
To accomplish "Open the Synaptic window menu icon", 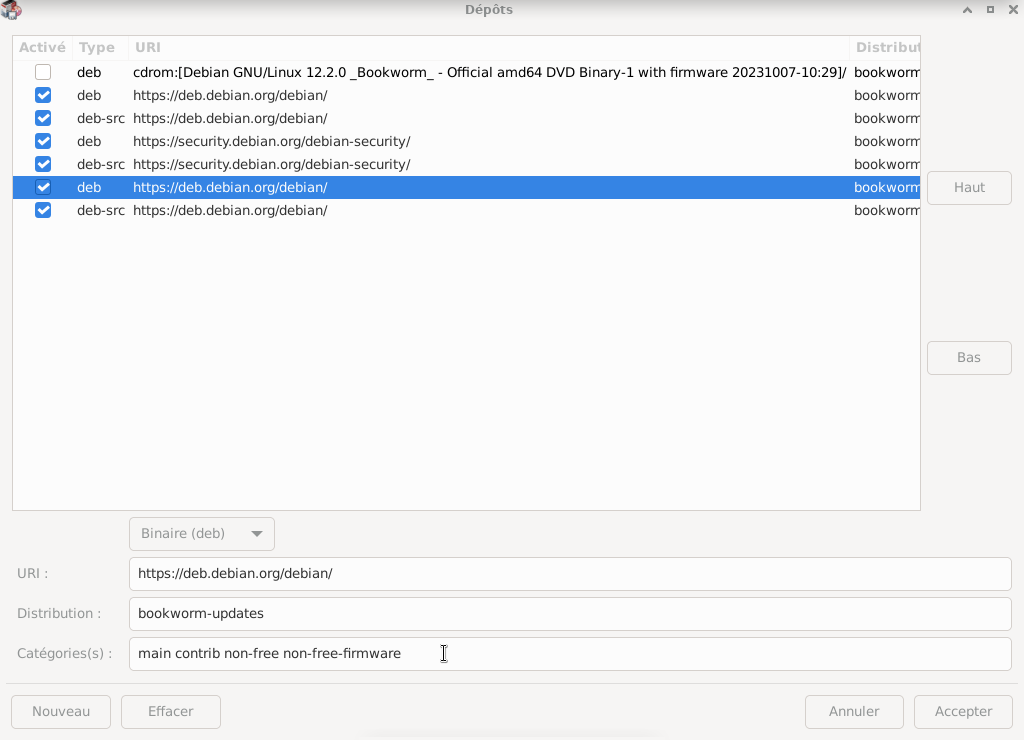I will pyautogui.click(x=11, y=10).
